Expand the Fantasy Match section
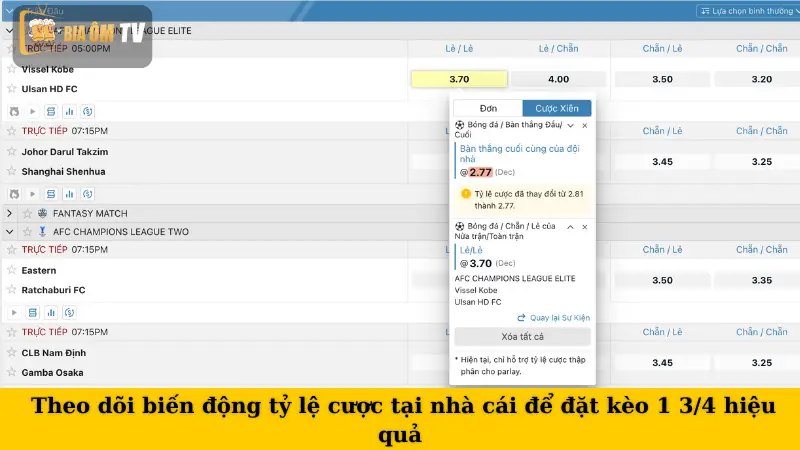The width and height of the screenshot is (800, 450). click(x=9, y=213)
